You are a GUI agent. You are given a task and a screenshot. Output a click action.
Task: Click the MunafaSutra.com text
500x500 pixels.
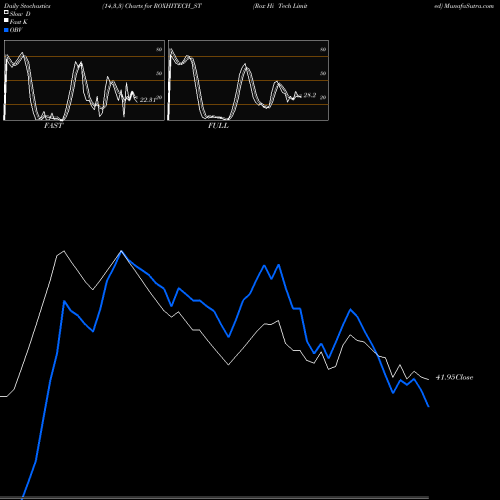click(469, 6)
